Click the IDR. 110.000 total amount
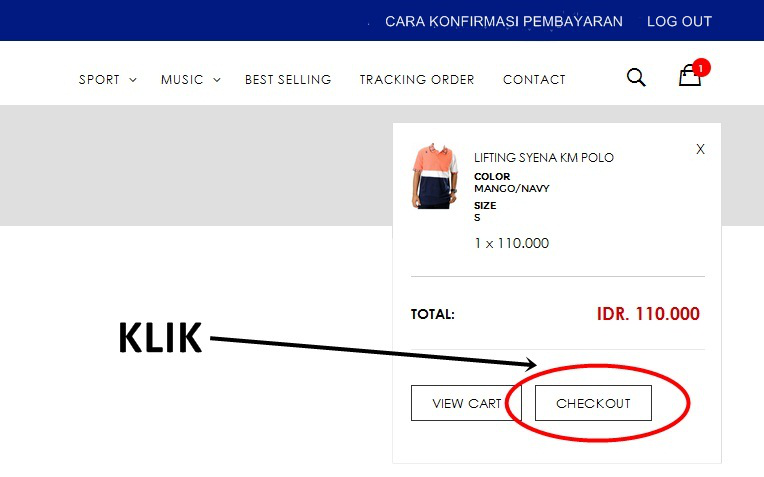This screenshot has height=477, width=764. click(x=648, y=314)
